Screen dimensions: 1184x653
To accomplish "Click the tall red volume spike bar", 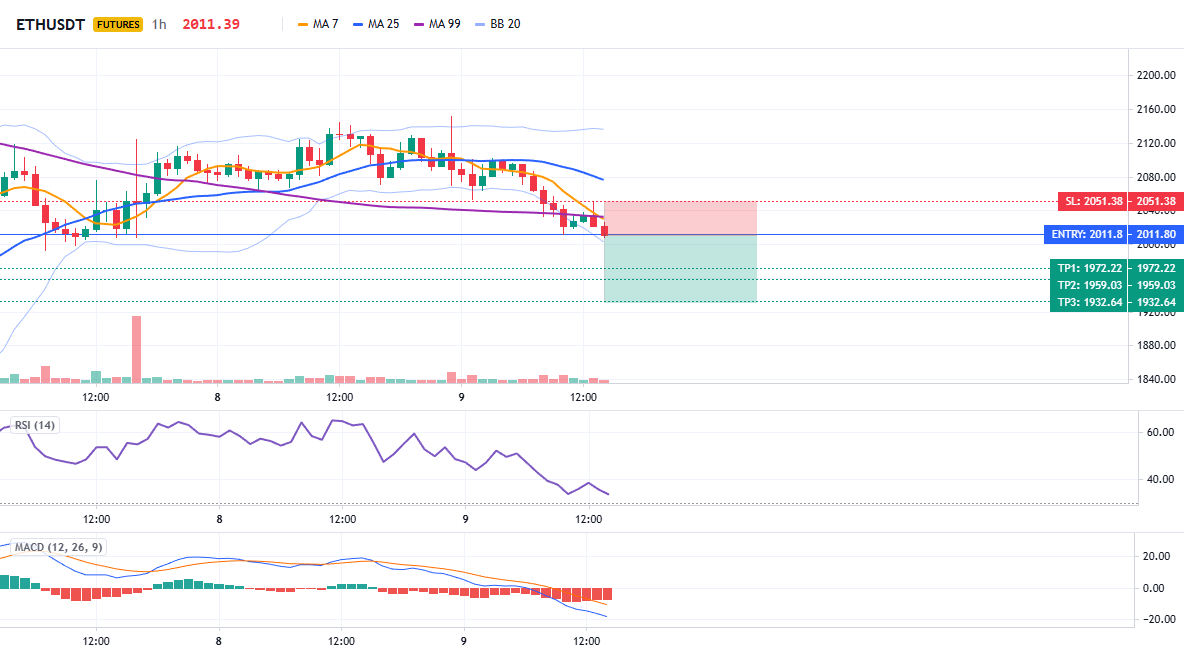I will [x=136, y=349].
